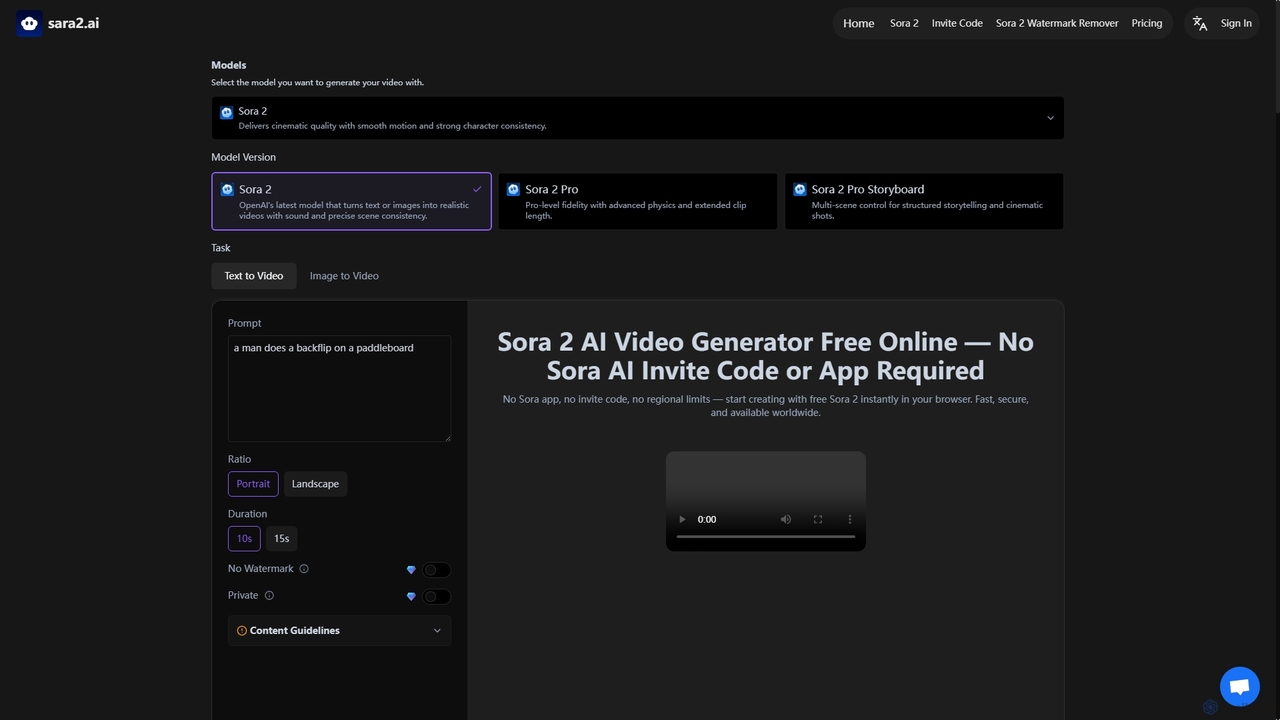Play the preview video
This screenshot has width=1280, height=720.
pos(682,519)
